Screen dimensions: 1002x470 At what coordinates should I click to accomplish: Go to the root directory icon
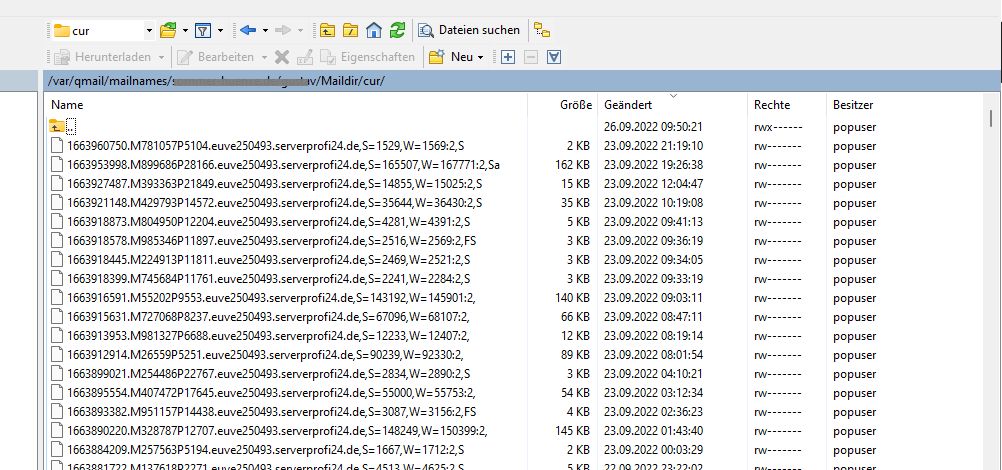click(x=350, y=30)
